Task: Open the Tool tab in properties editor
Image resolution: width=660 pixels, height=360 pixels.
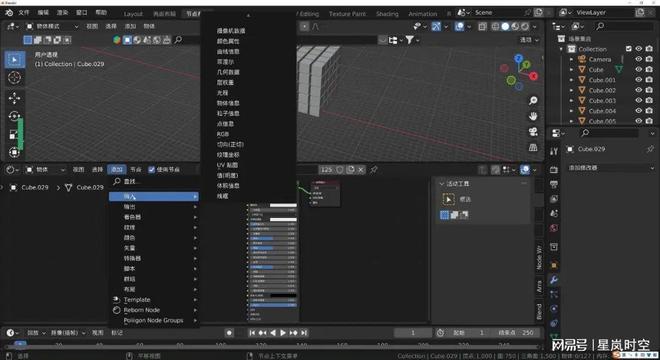Action: pyautogui.click(x=554, y=151)
